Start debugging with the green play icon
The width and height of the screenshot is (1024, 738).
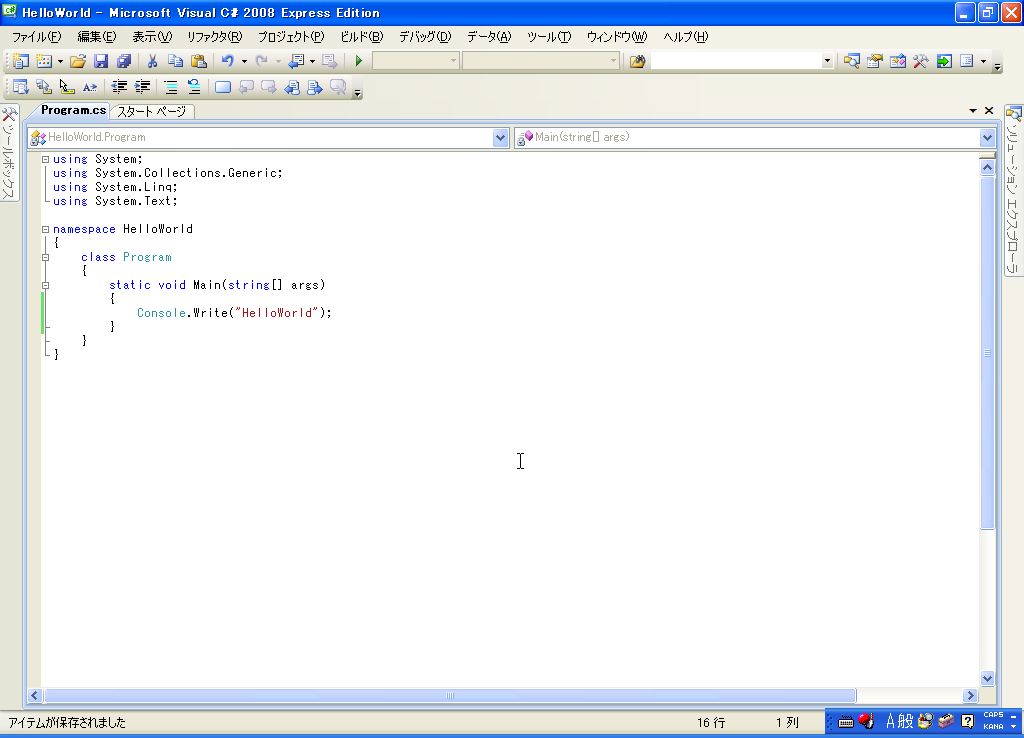pos(359,61)
